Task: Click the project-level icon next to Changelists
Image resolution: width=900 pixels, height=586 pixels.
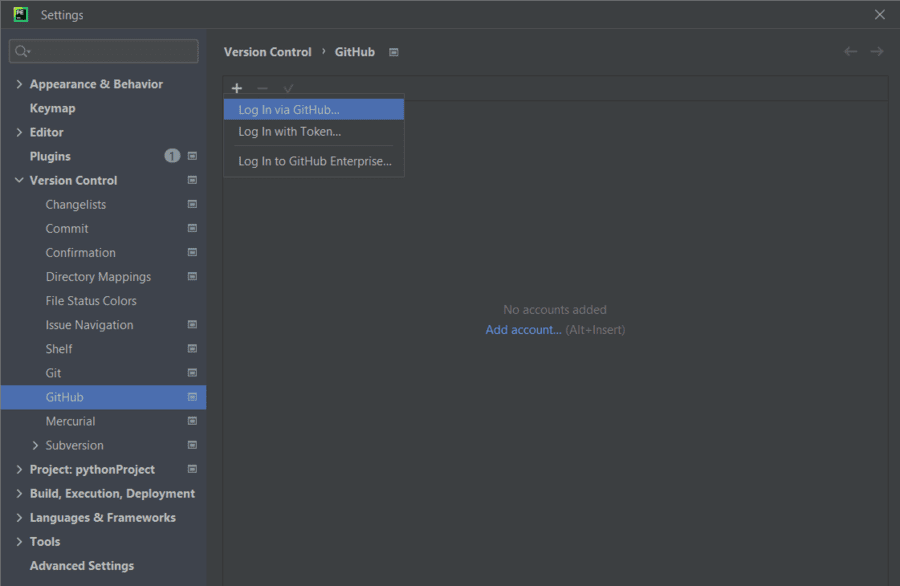Action: coord(192,204)
